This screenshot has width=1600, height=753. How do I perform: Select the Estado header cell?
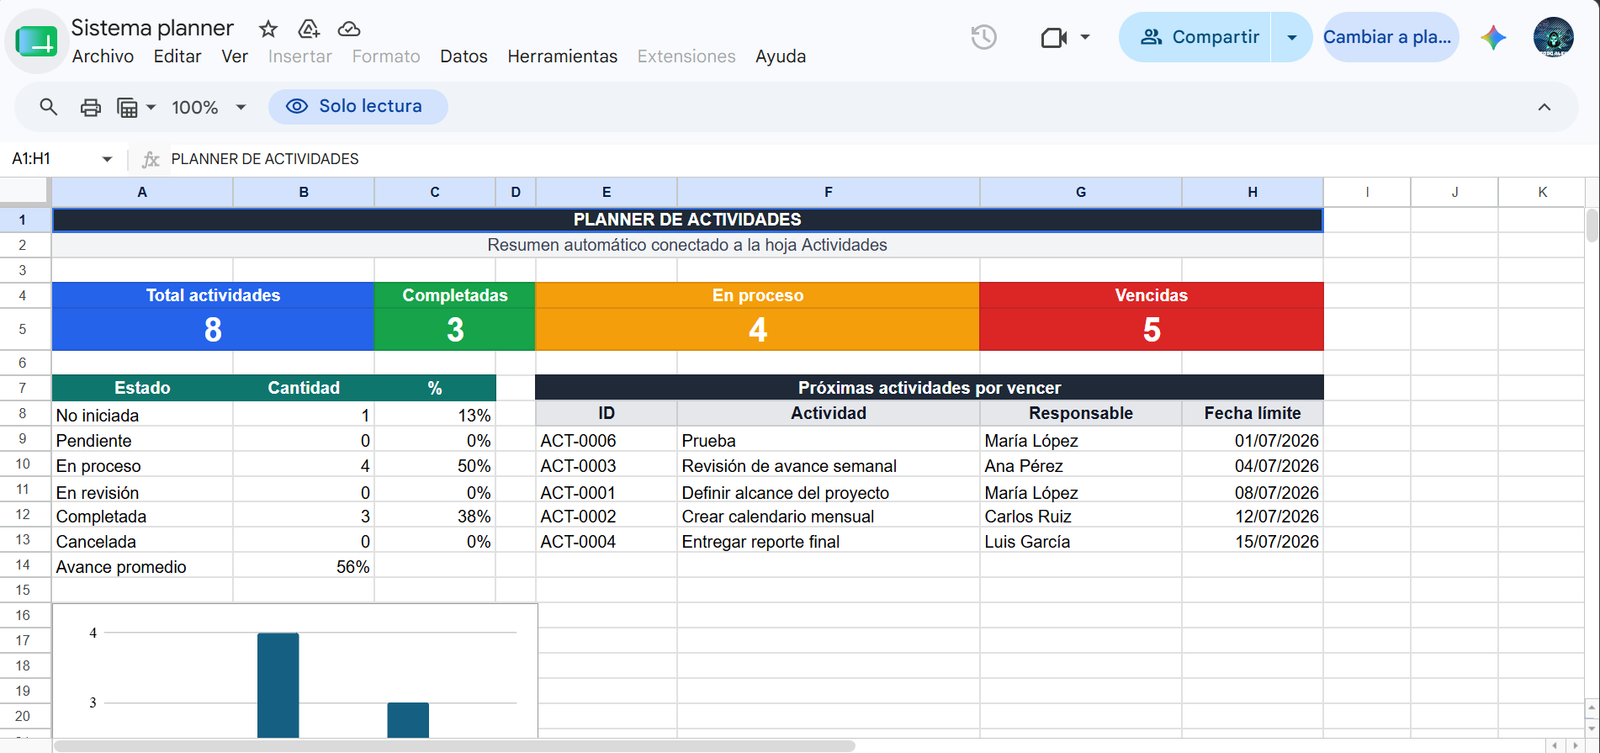(142, 388)
